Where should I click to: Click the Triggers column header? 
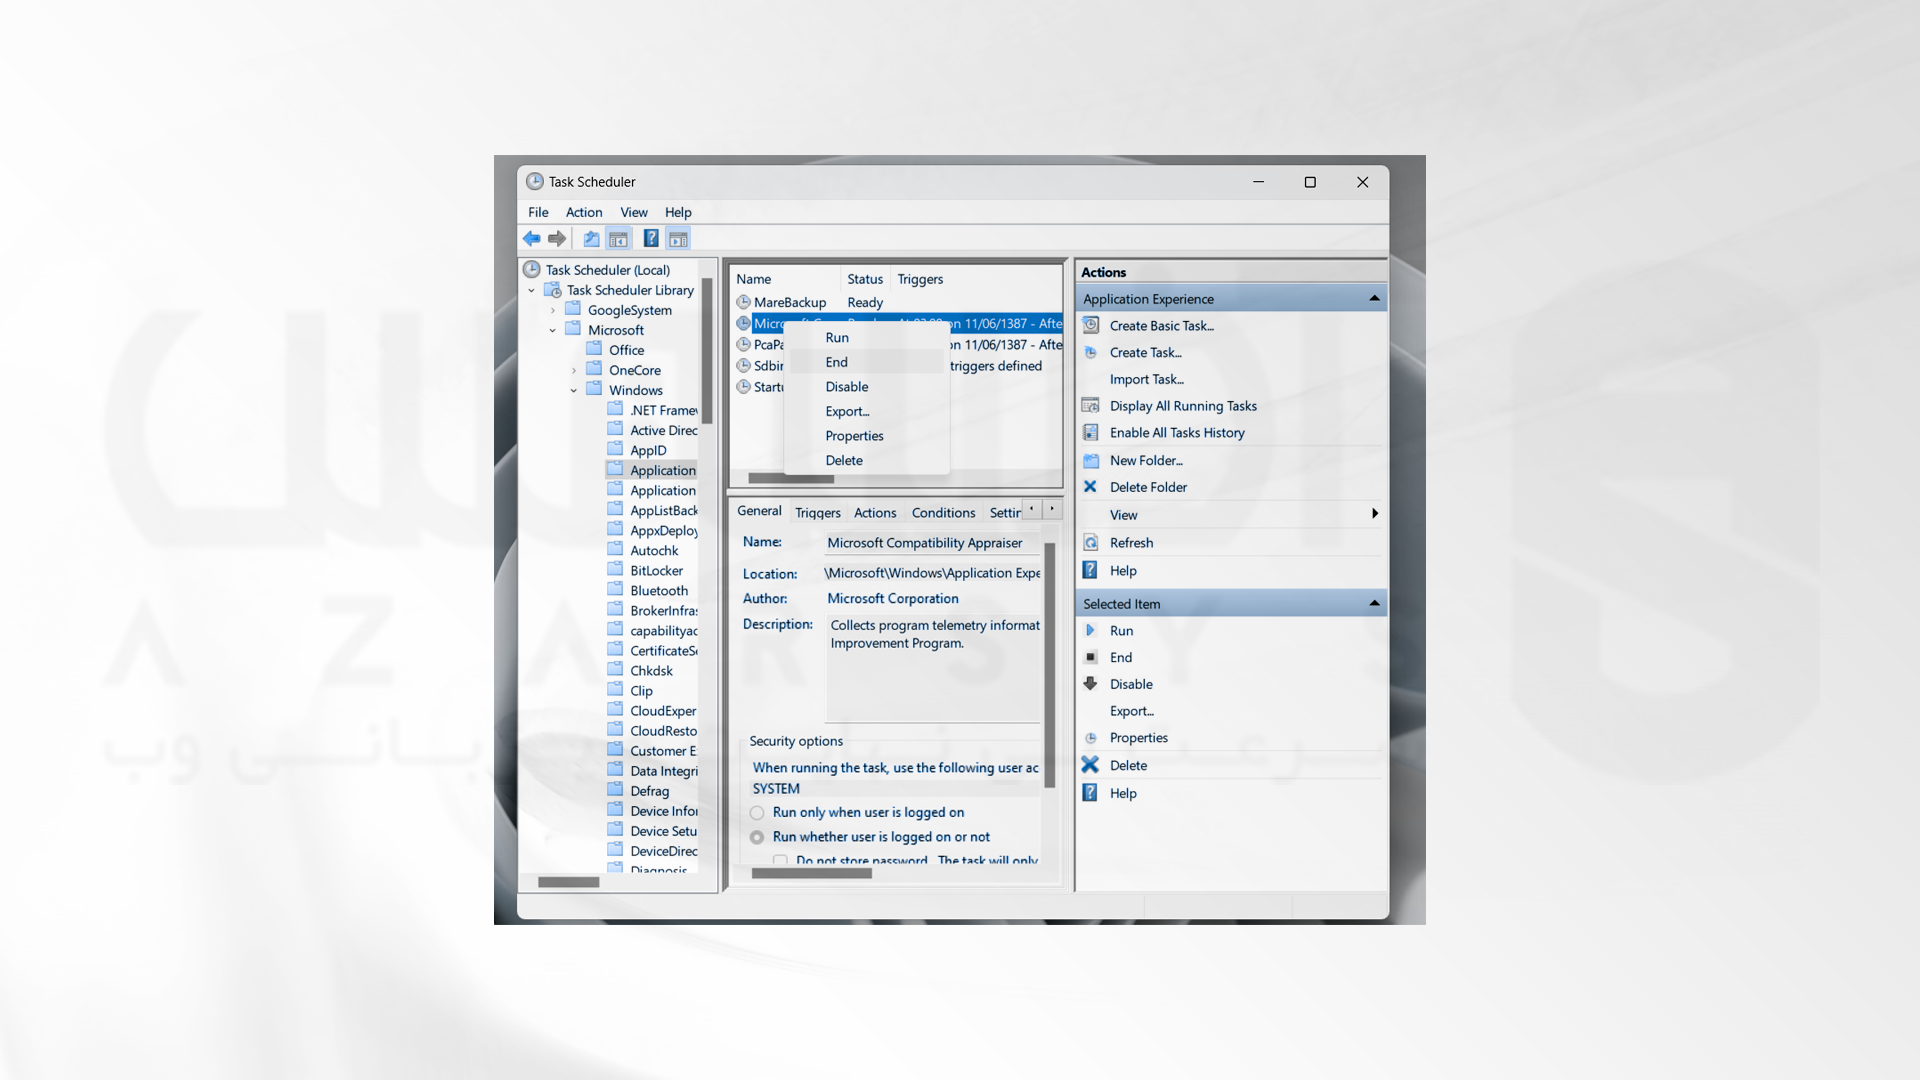point(920,279)
